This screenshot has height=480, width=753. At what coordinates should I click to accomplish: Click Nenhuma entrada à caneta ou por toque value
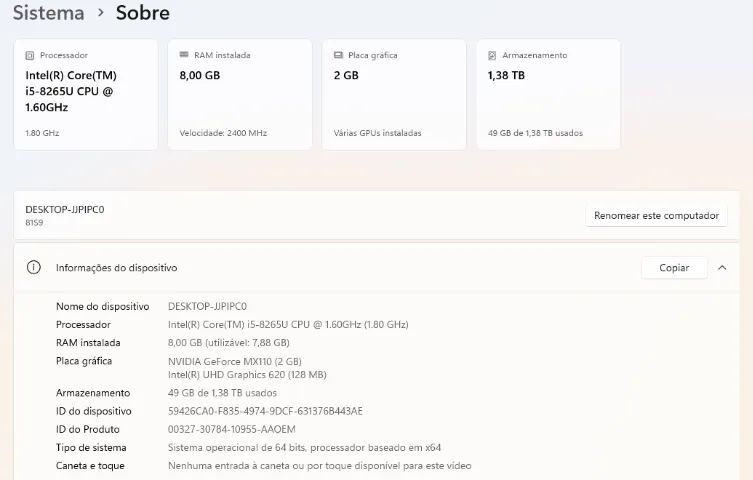point(320,466)
